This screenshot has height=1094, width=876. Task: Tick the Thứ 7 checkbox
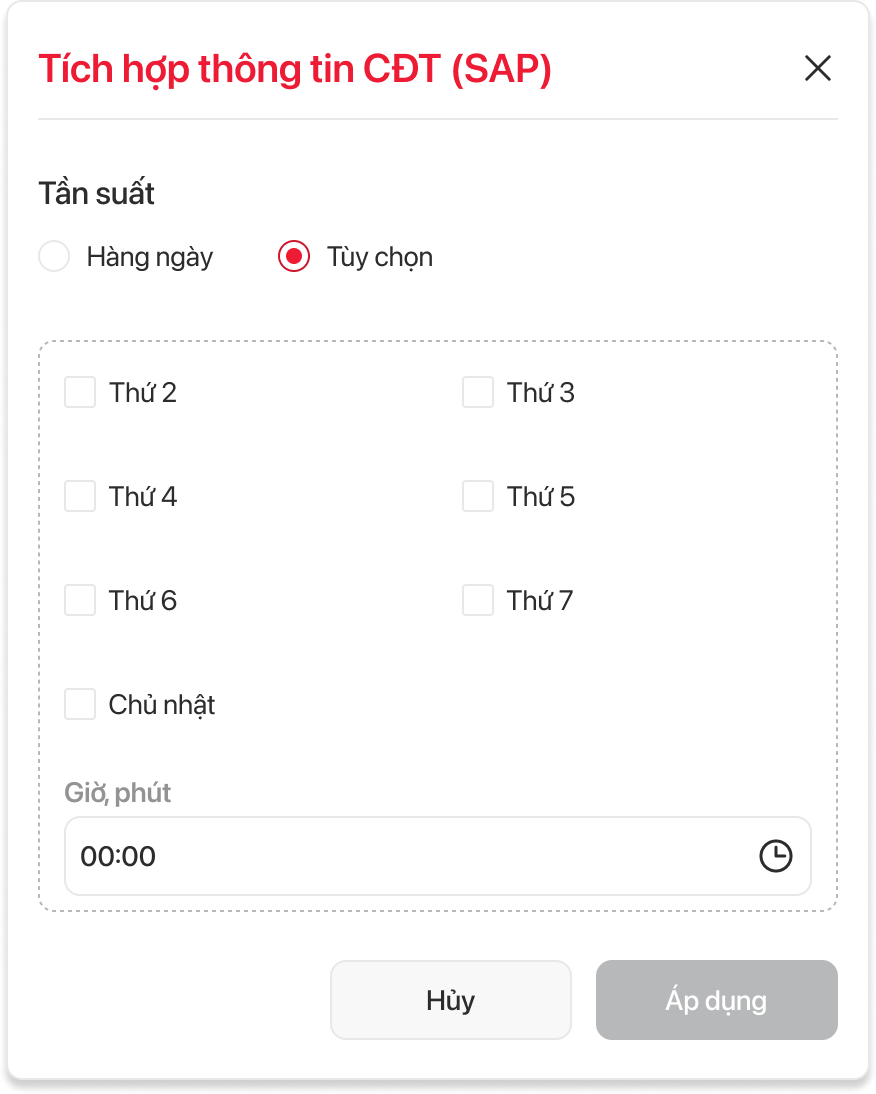coord(478,600)
